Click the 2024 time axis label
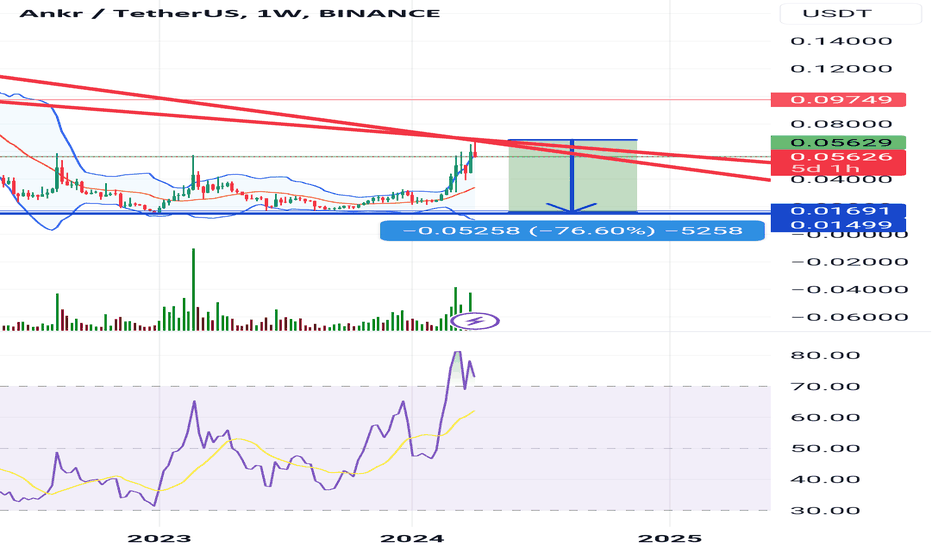Screen dimensions: 932x550 412,538
